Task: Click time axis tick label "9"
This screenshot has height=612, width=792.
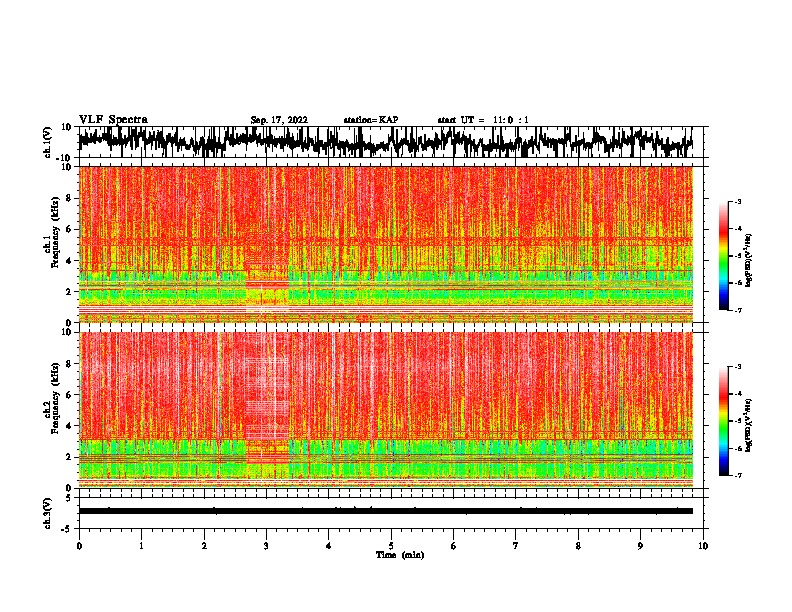Action: tap(640, 545)
